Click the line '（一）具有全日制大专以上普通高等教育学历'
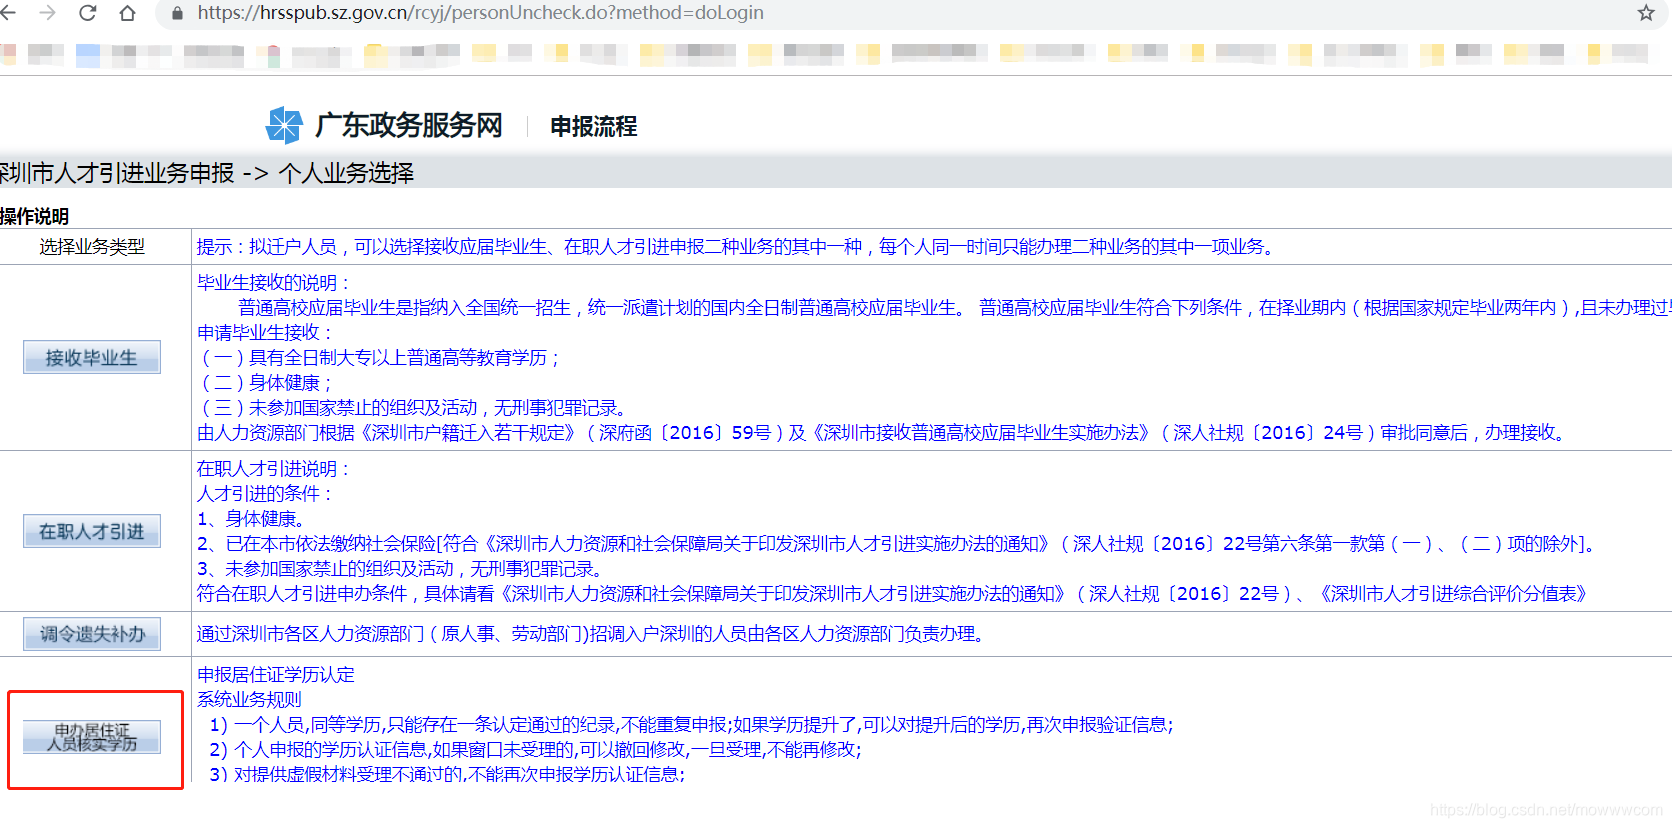1672x828 pixels. (x=379, y=358)
